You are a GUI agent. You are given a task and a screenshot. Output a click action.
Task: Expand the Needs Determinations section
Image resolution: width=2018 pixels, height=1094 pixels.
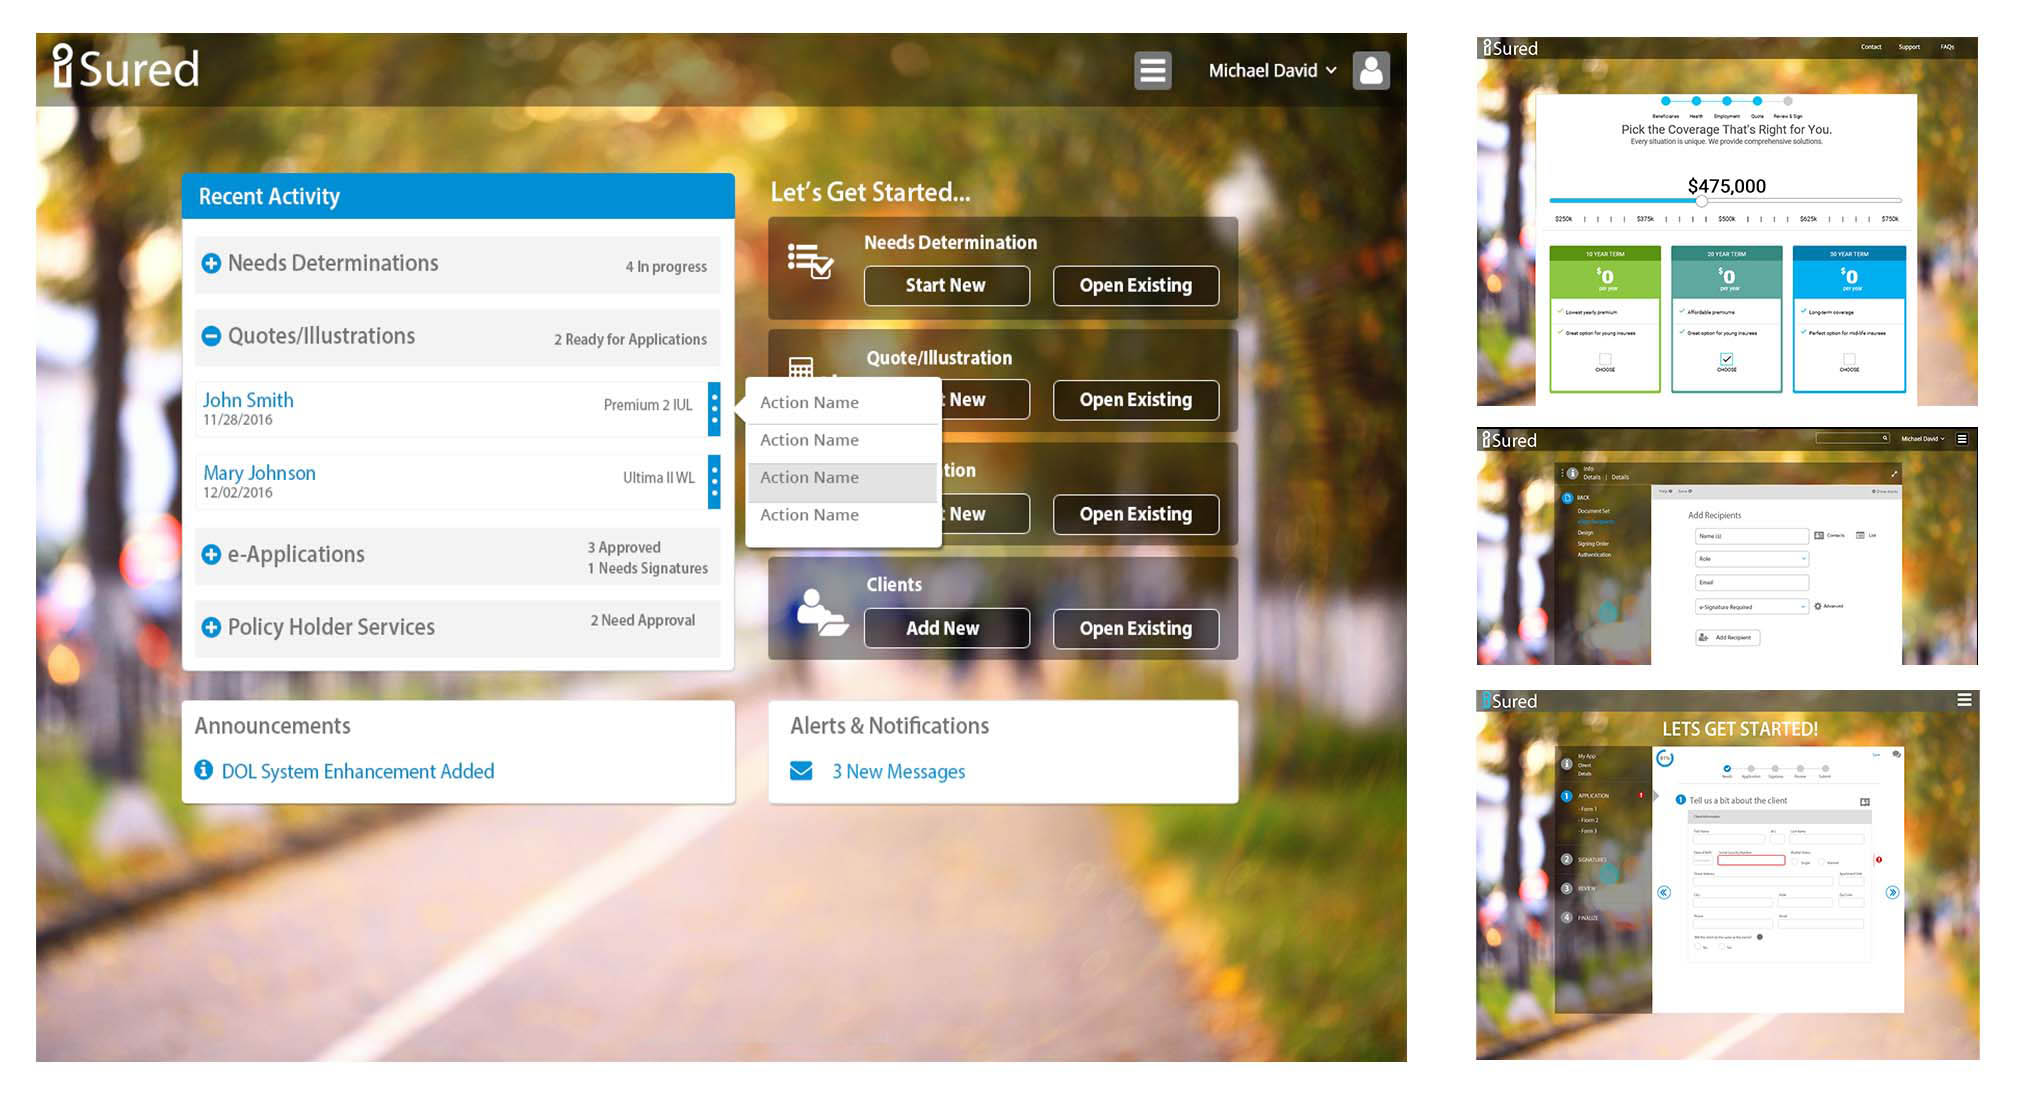(218, 263)
